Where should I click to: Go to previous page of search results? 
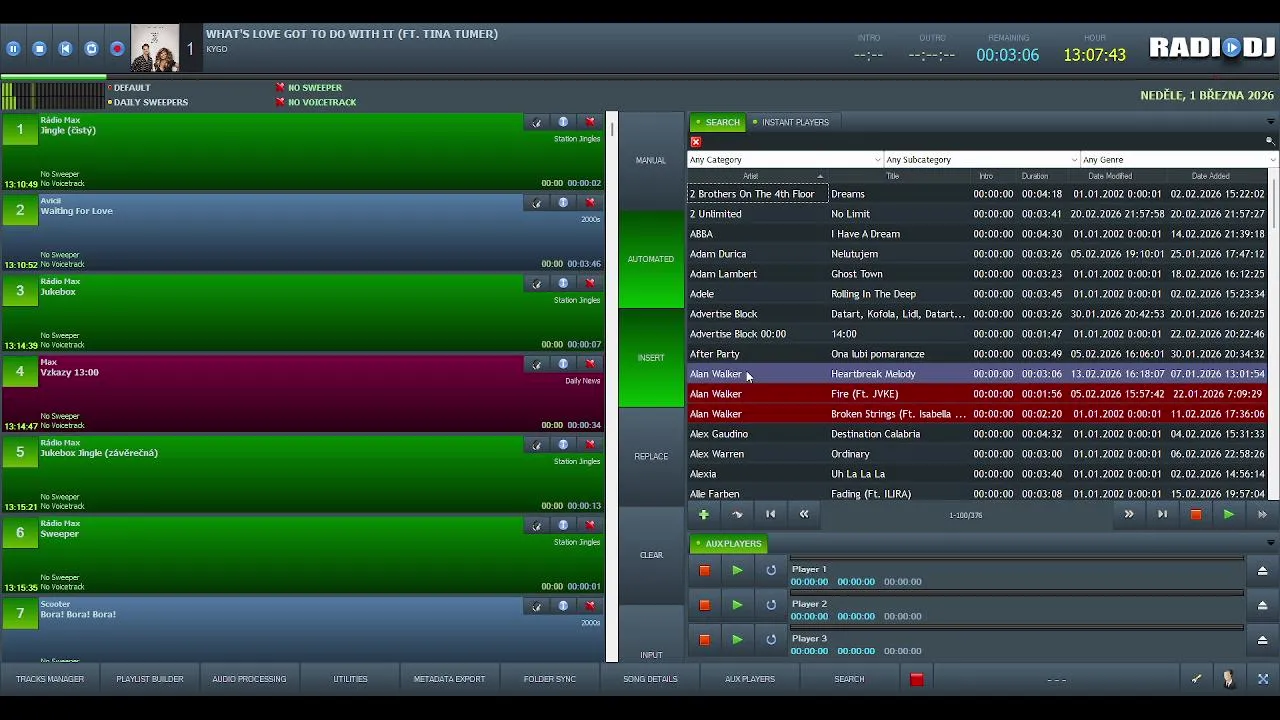point(804,514)
